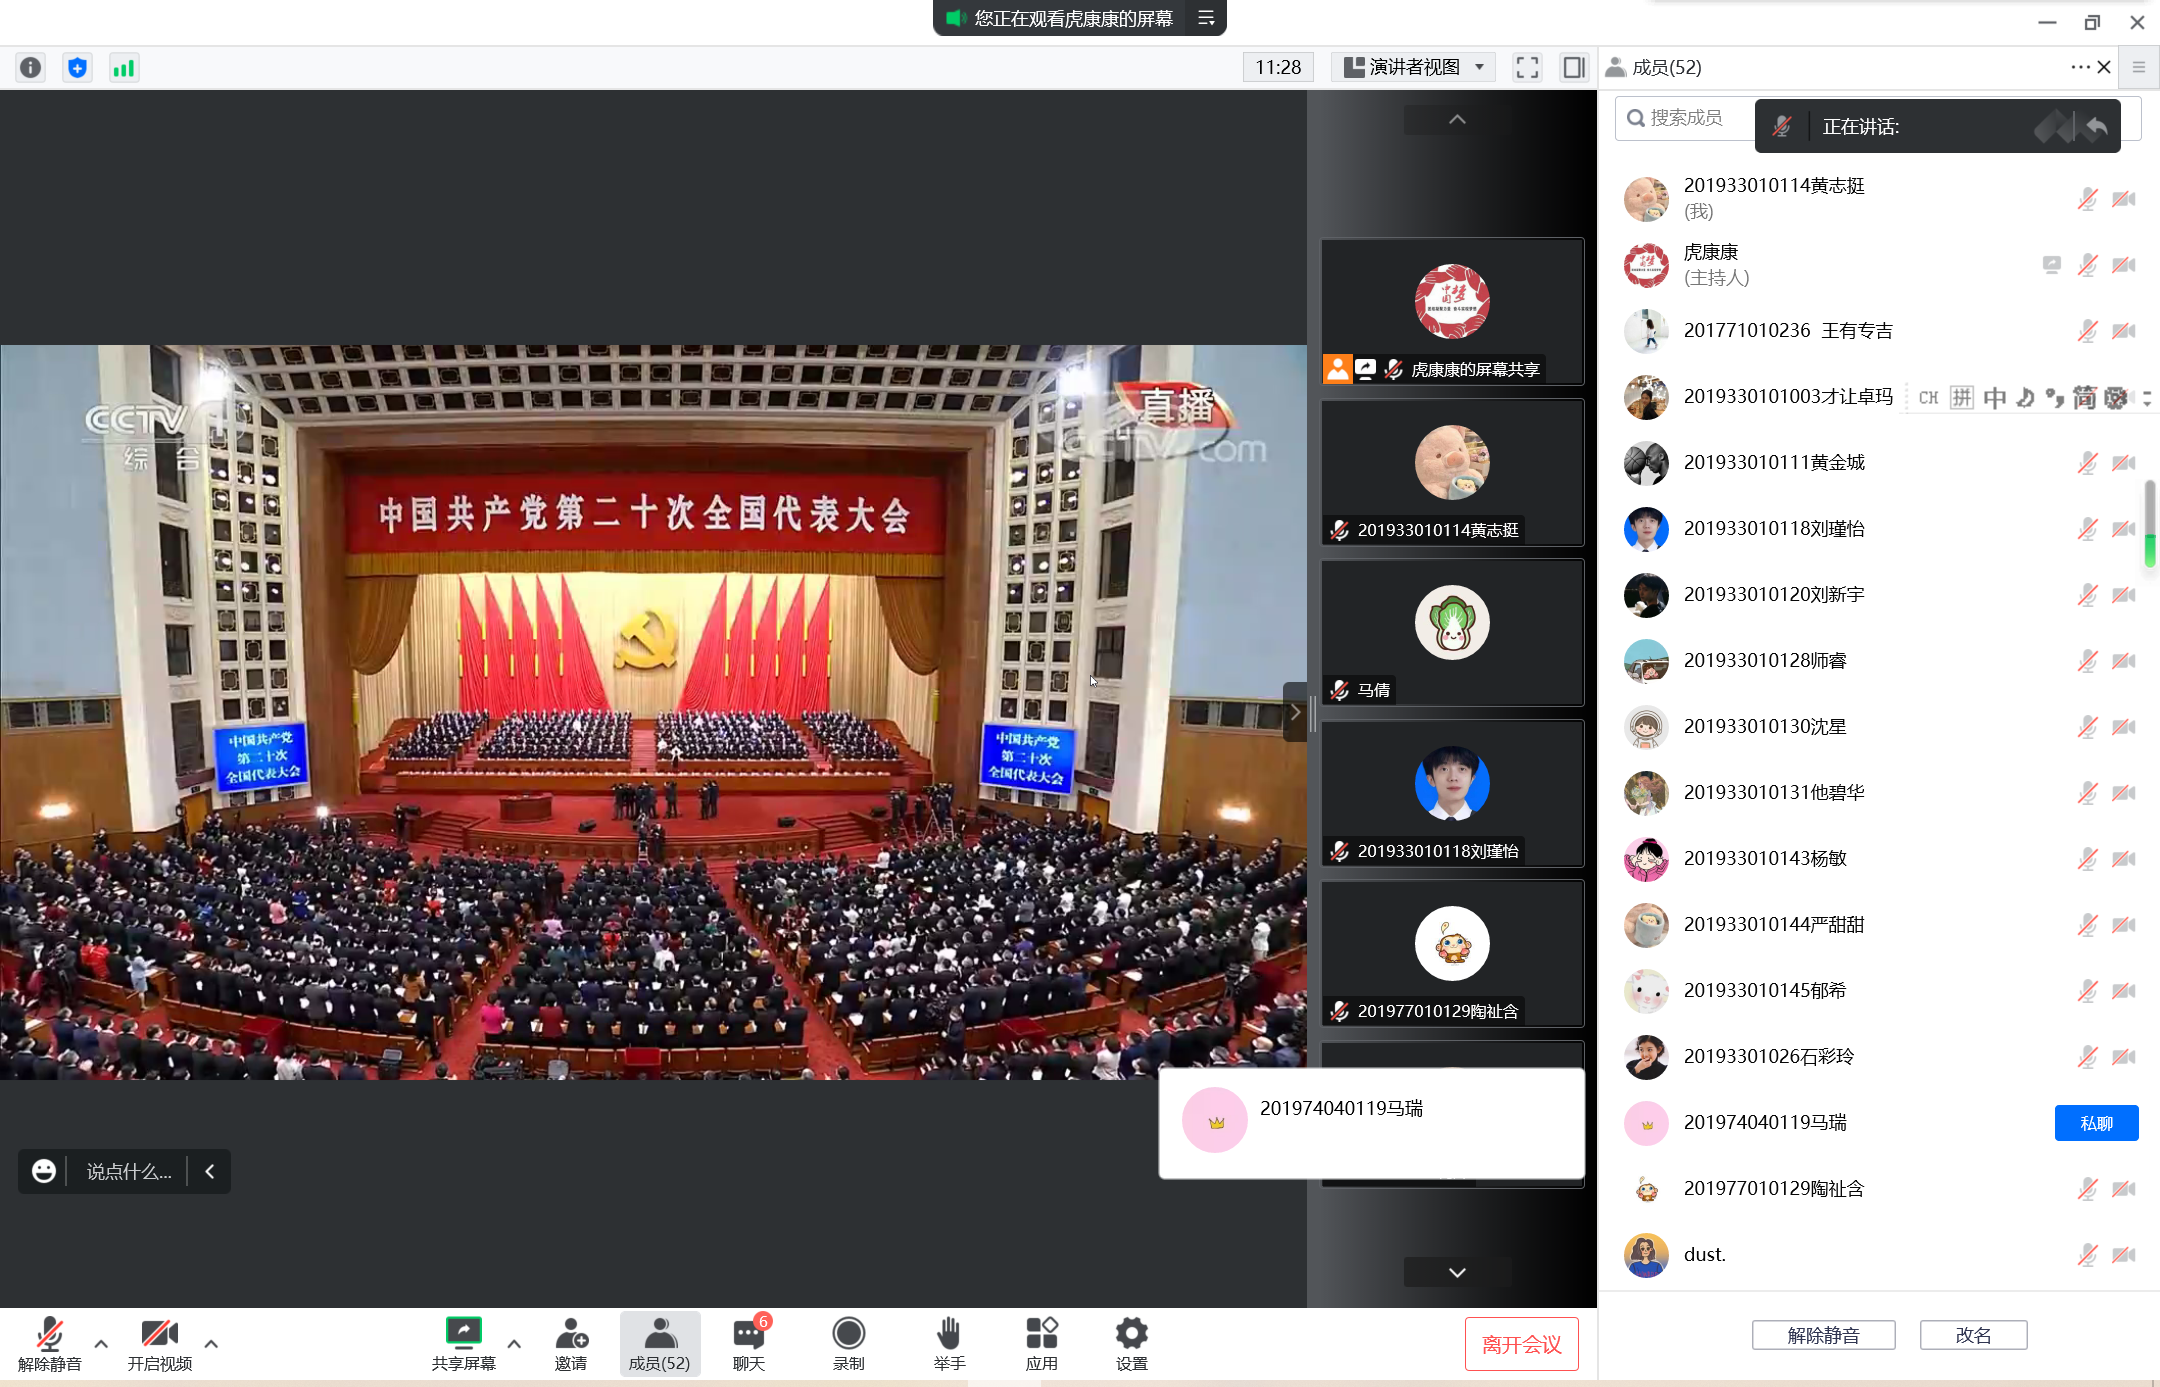Enter fullscreen mode with the expand icon
This screenshot has height=1387, width=2160.
click(x=1526, y=67)
